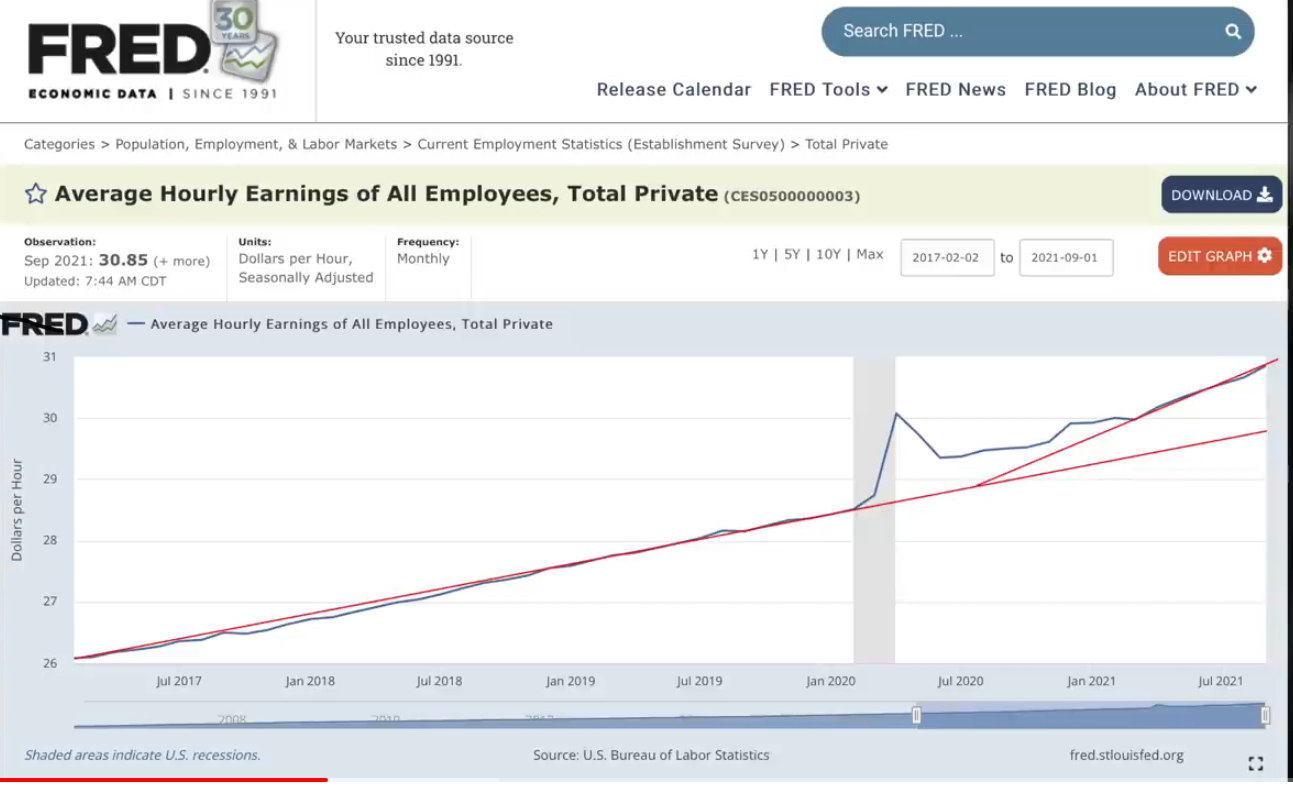Click the Search FRED input field
Image resolution: width=1293 pixels, height=793 pixels.
pos(1020,31)
